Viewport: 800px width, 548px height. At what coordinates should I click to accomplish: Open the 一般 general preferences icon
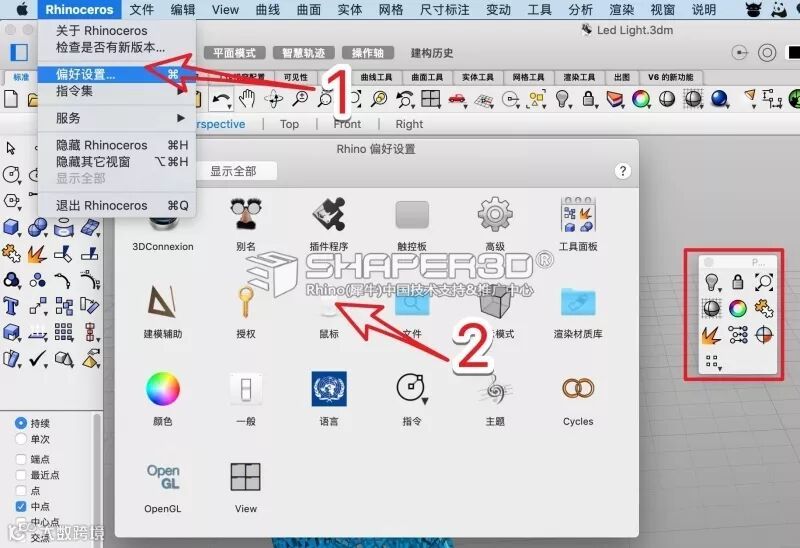[x=245, y=389]
